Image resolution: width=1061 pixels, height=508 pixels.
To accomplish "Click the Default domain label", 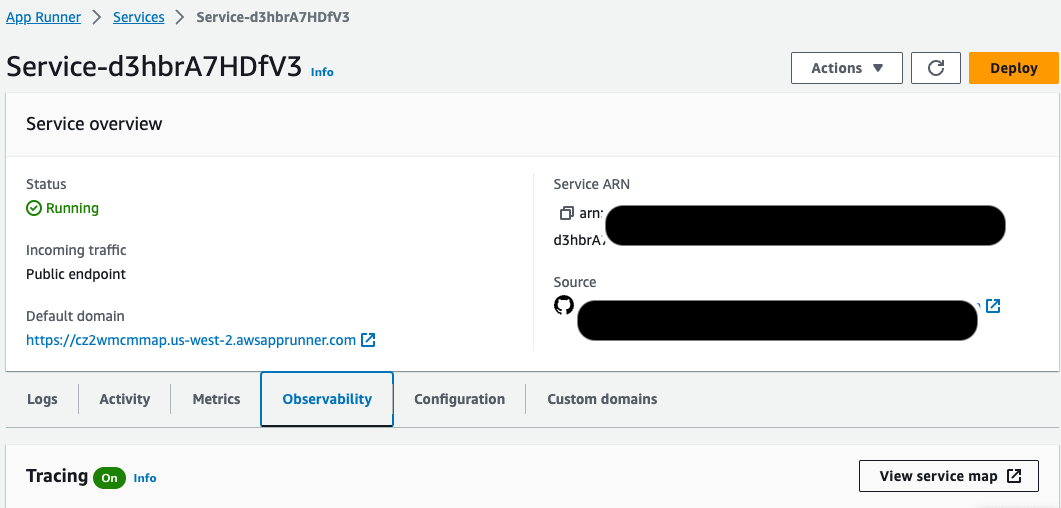I will pyautogui.click(x=75, y=316).
